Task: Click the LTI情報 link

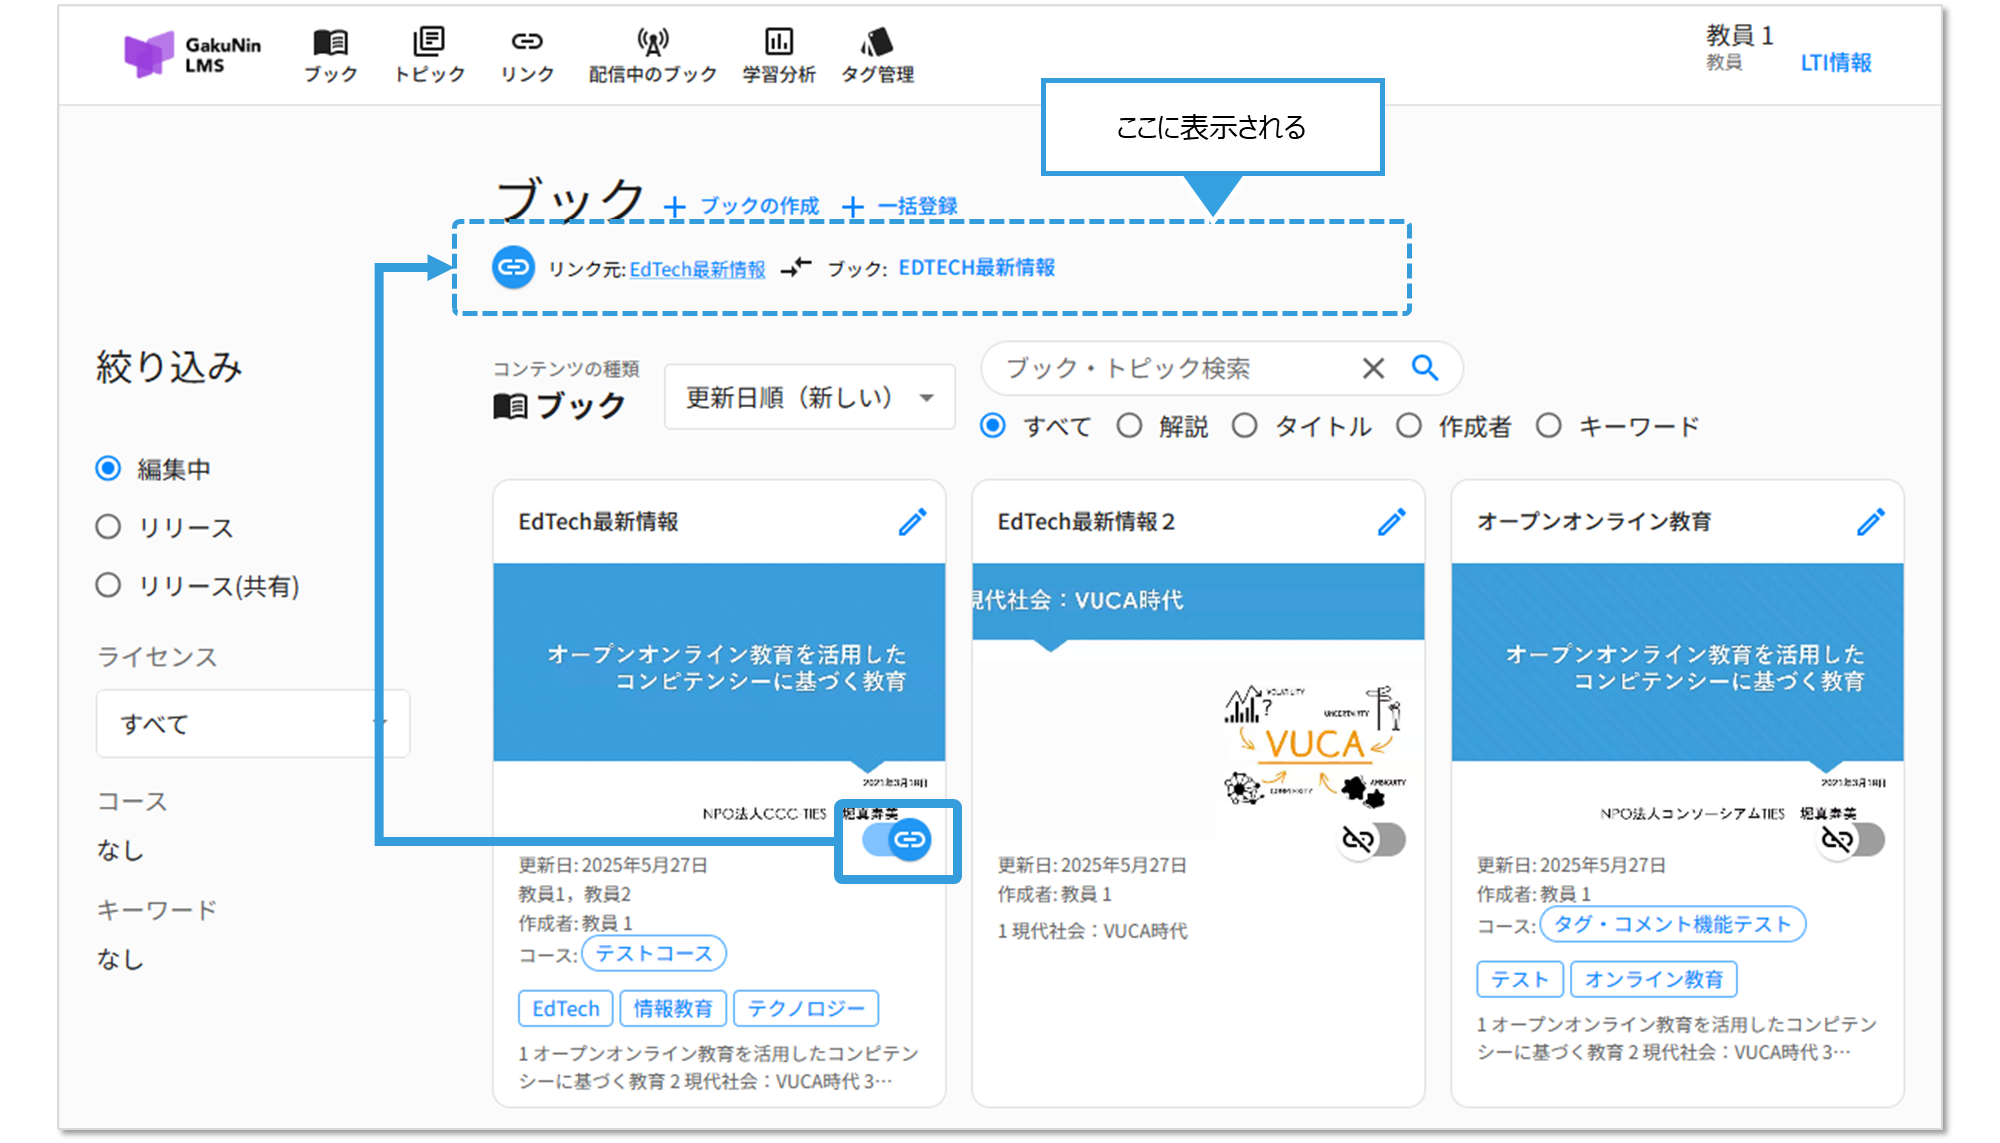Action: tap(1835, 63)
